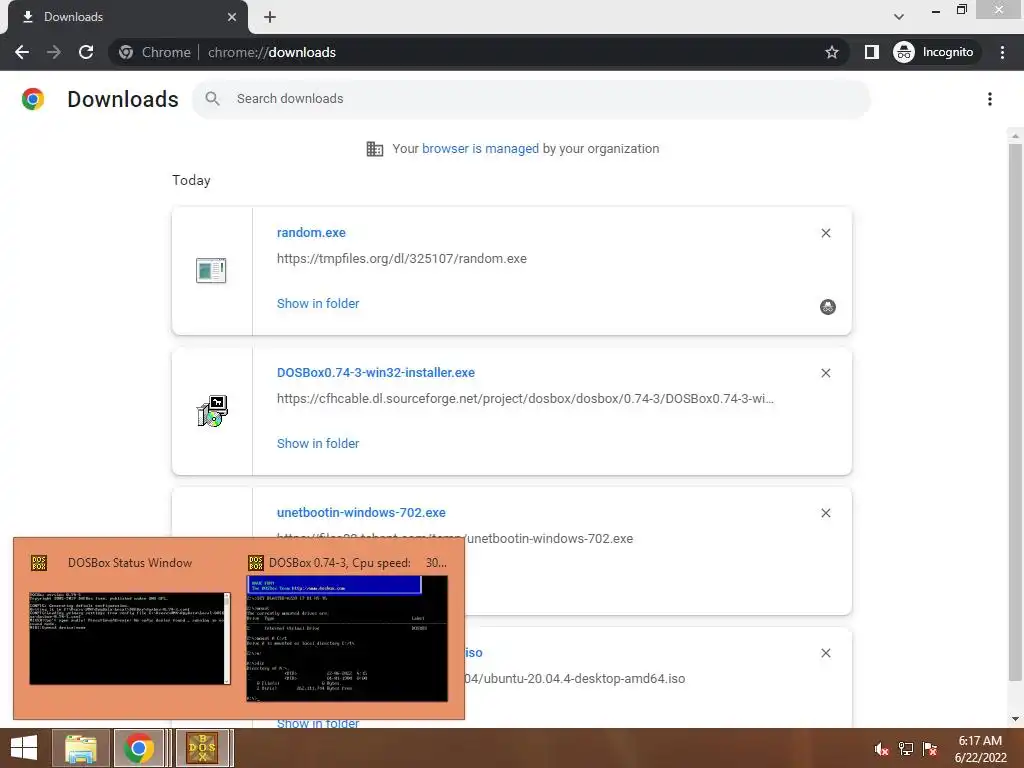
Task: Open the network tray icon
Action: pyautogui.click(x=906, y=749)
